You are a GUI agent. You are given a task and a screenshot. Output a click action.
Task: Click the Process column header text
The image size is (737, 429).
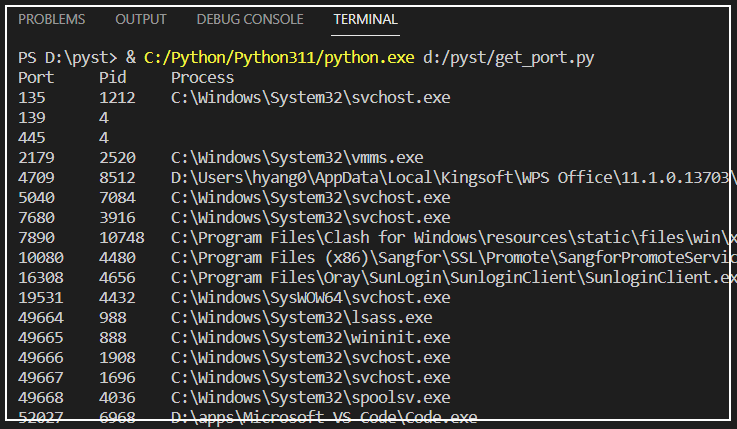coord(202,78)
